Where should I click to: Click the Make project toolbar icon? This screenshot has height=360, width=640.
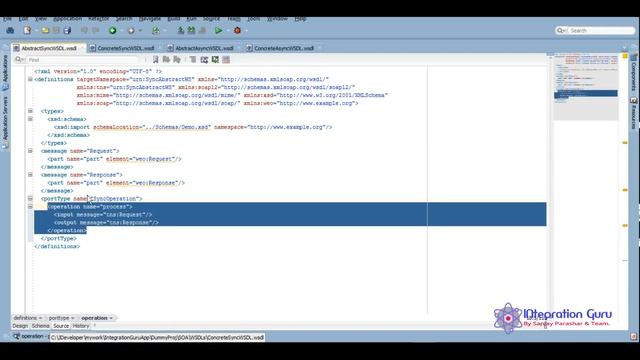(181, 31)
